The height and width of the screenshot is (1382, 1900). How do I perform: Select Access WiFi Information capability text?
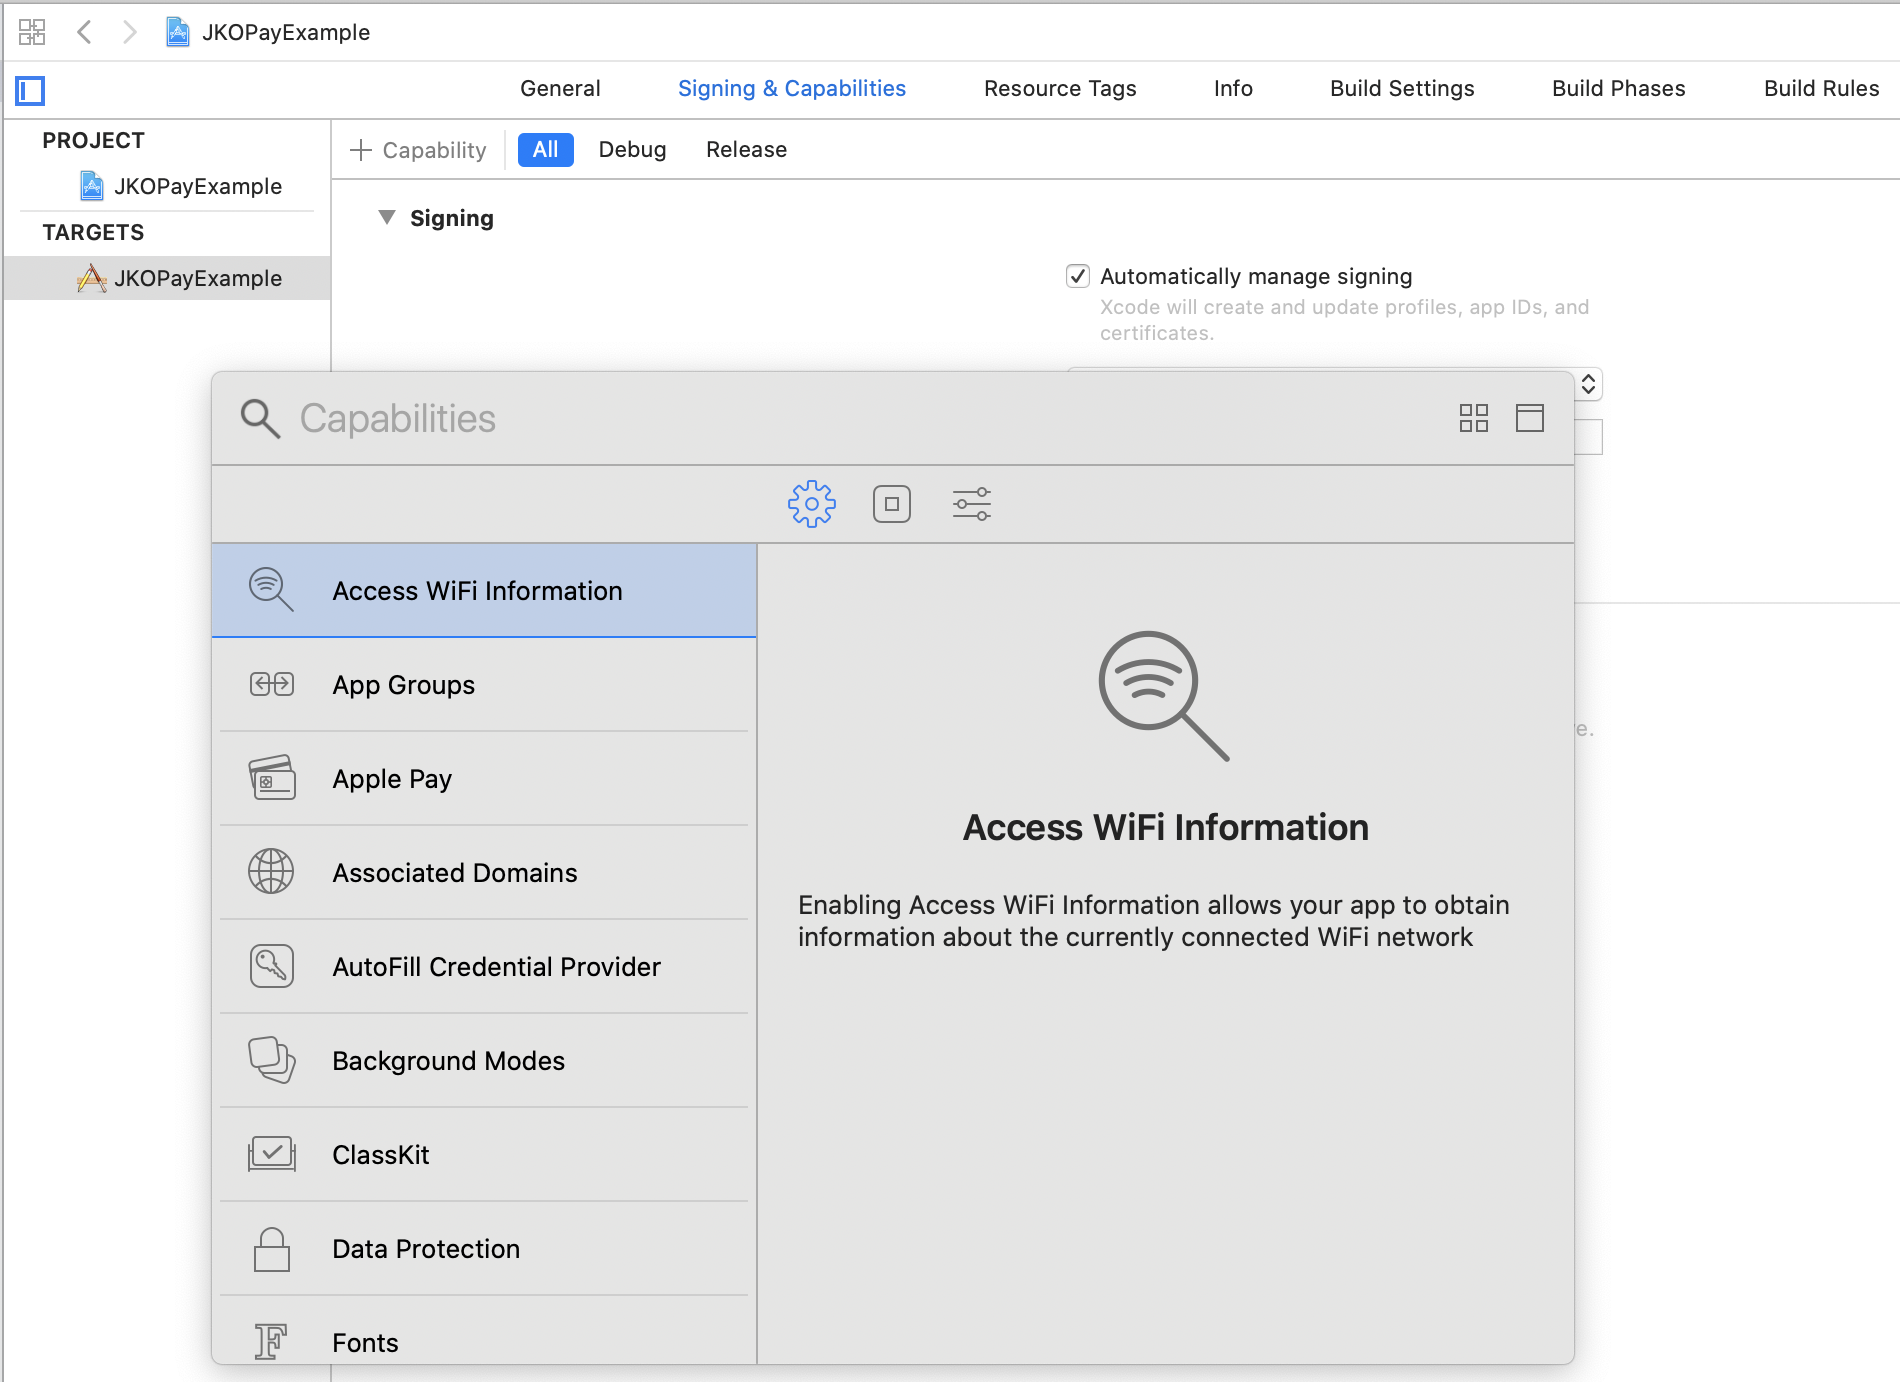click(x=477, y=591)
